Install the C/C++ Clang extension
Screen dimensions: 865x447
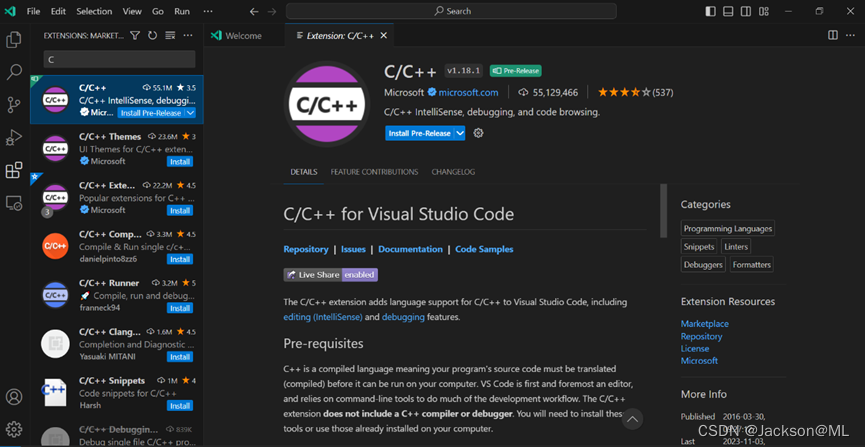pos(180,357)
